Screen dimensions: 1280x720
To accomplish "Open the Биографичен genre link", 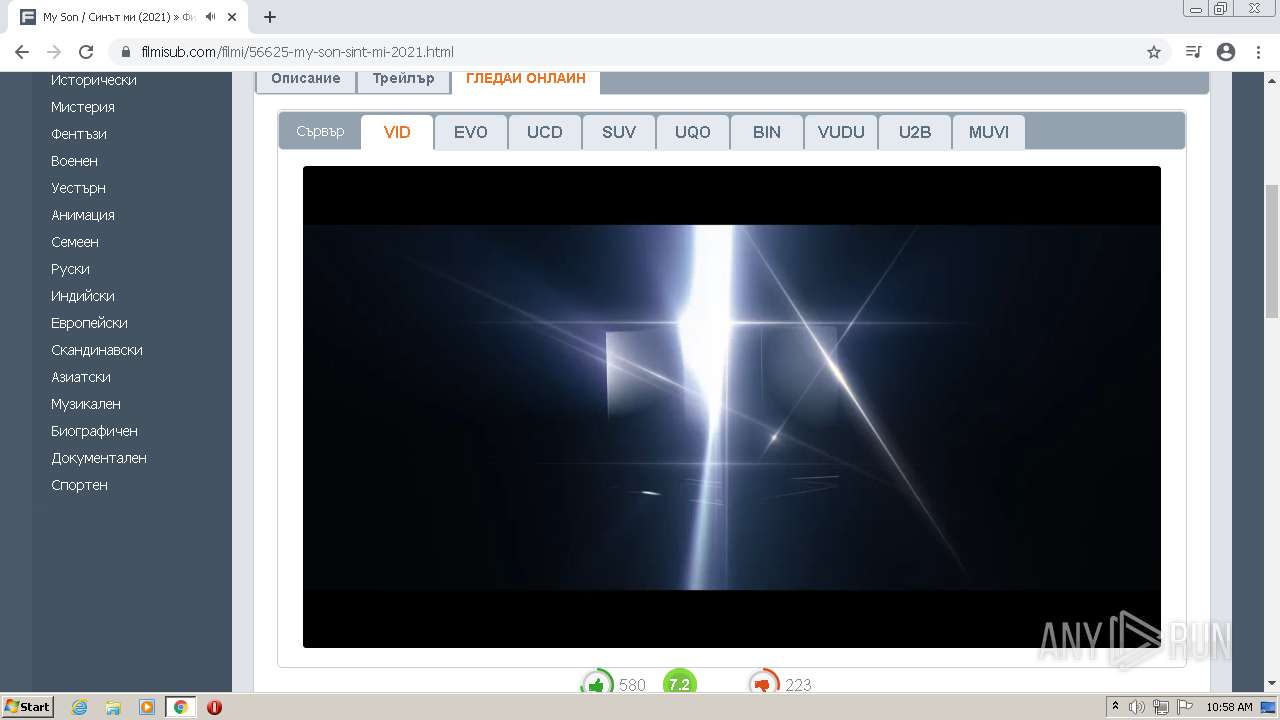I will click(x=95, y=431).
